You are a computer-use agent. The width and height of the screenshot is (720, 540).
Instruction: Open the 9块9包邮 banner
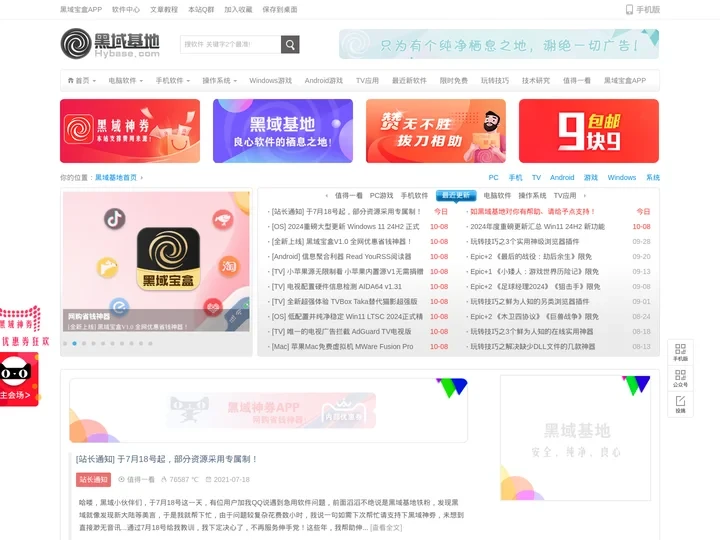pyautogui.click(x=589, y=131)
